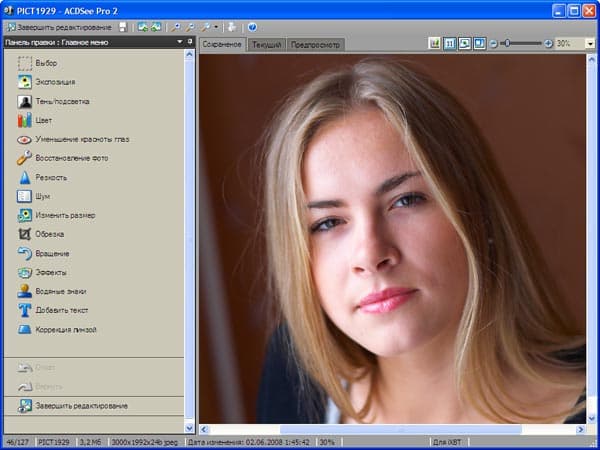Click the modification date status entry
This screenshot has width=600, height=450.
pyautogui.click(x=248, y=442)
